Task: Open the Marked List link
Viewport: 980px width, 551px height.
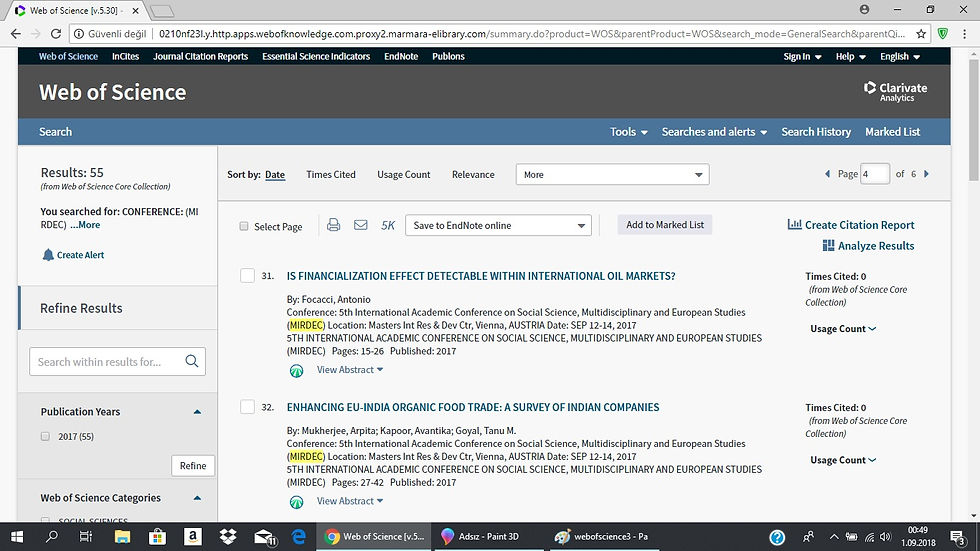Action: click(892, 132)
